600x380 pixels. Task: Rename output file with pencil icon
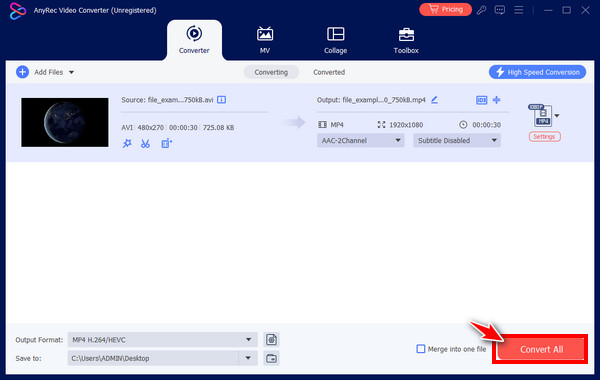(x=434, y=100)
